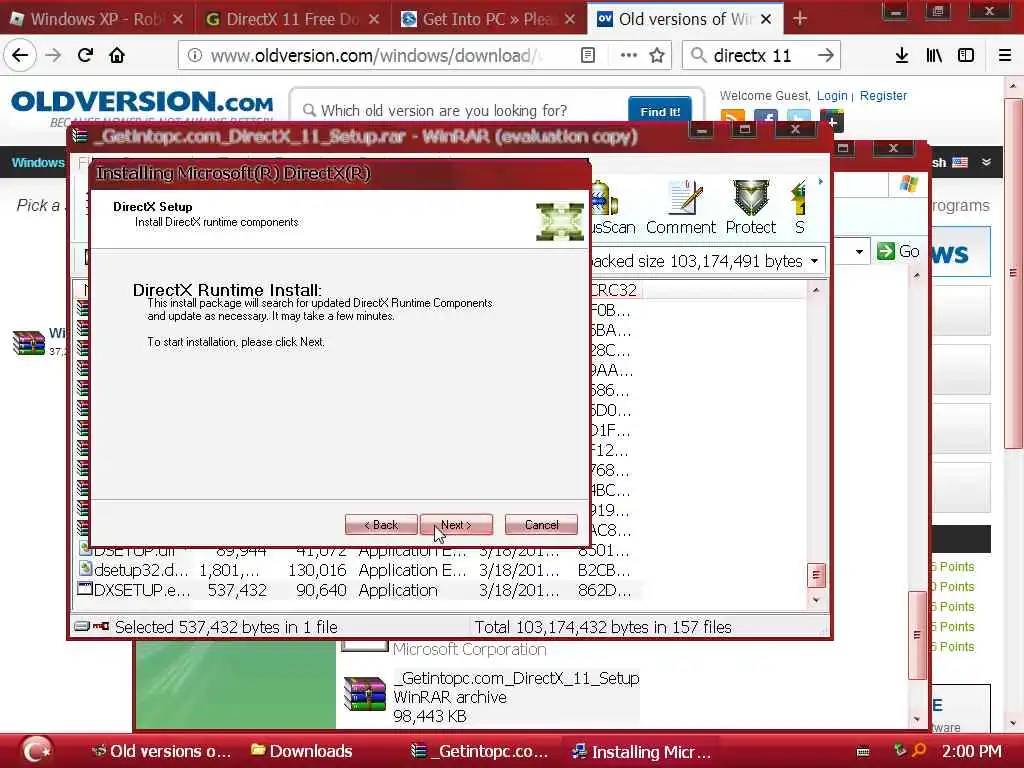The image size is (1024, 768).
Task: Click Back in DirectX Setup
Action: [x=381, y=524]
